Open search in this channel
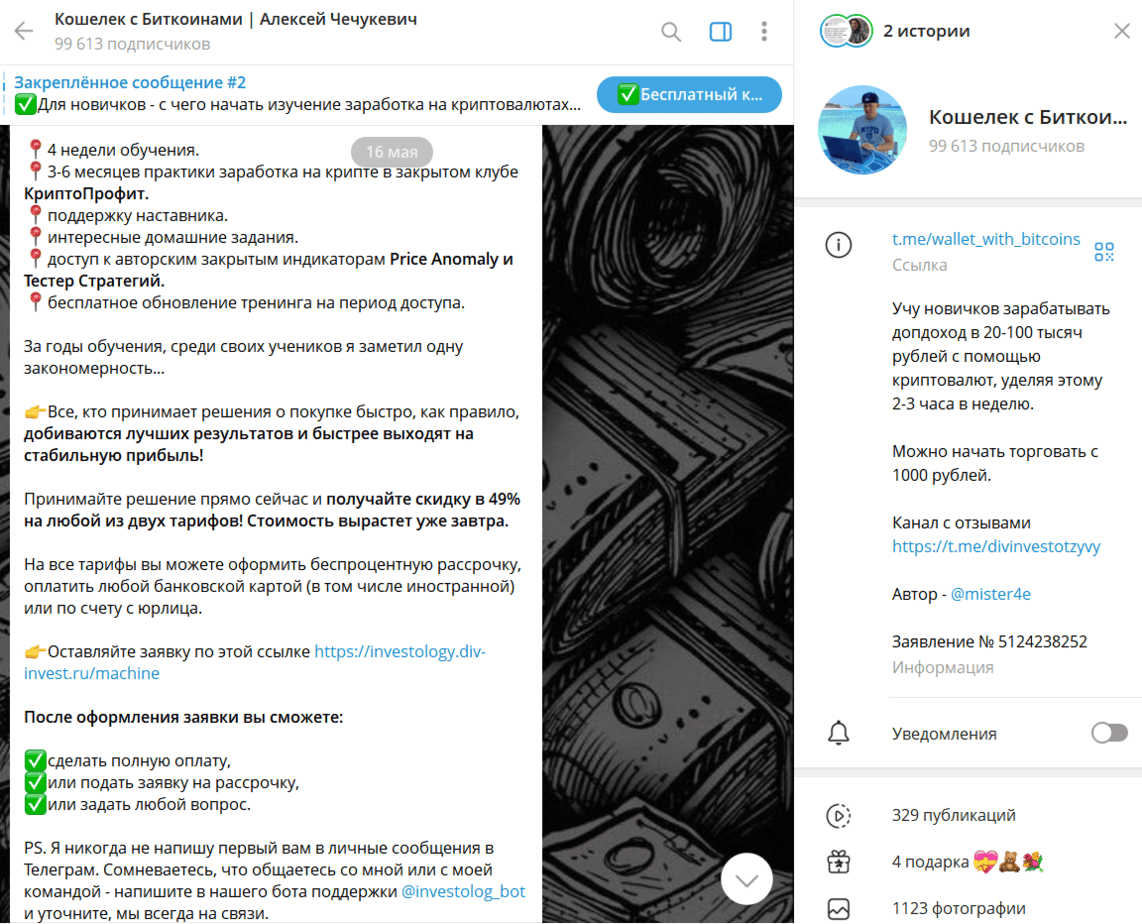This screenshot has height=924, width=1142. point(671,31)
